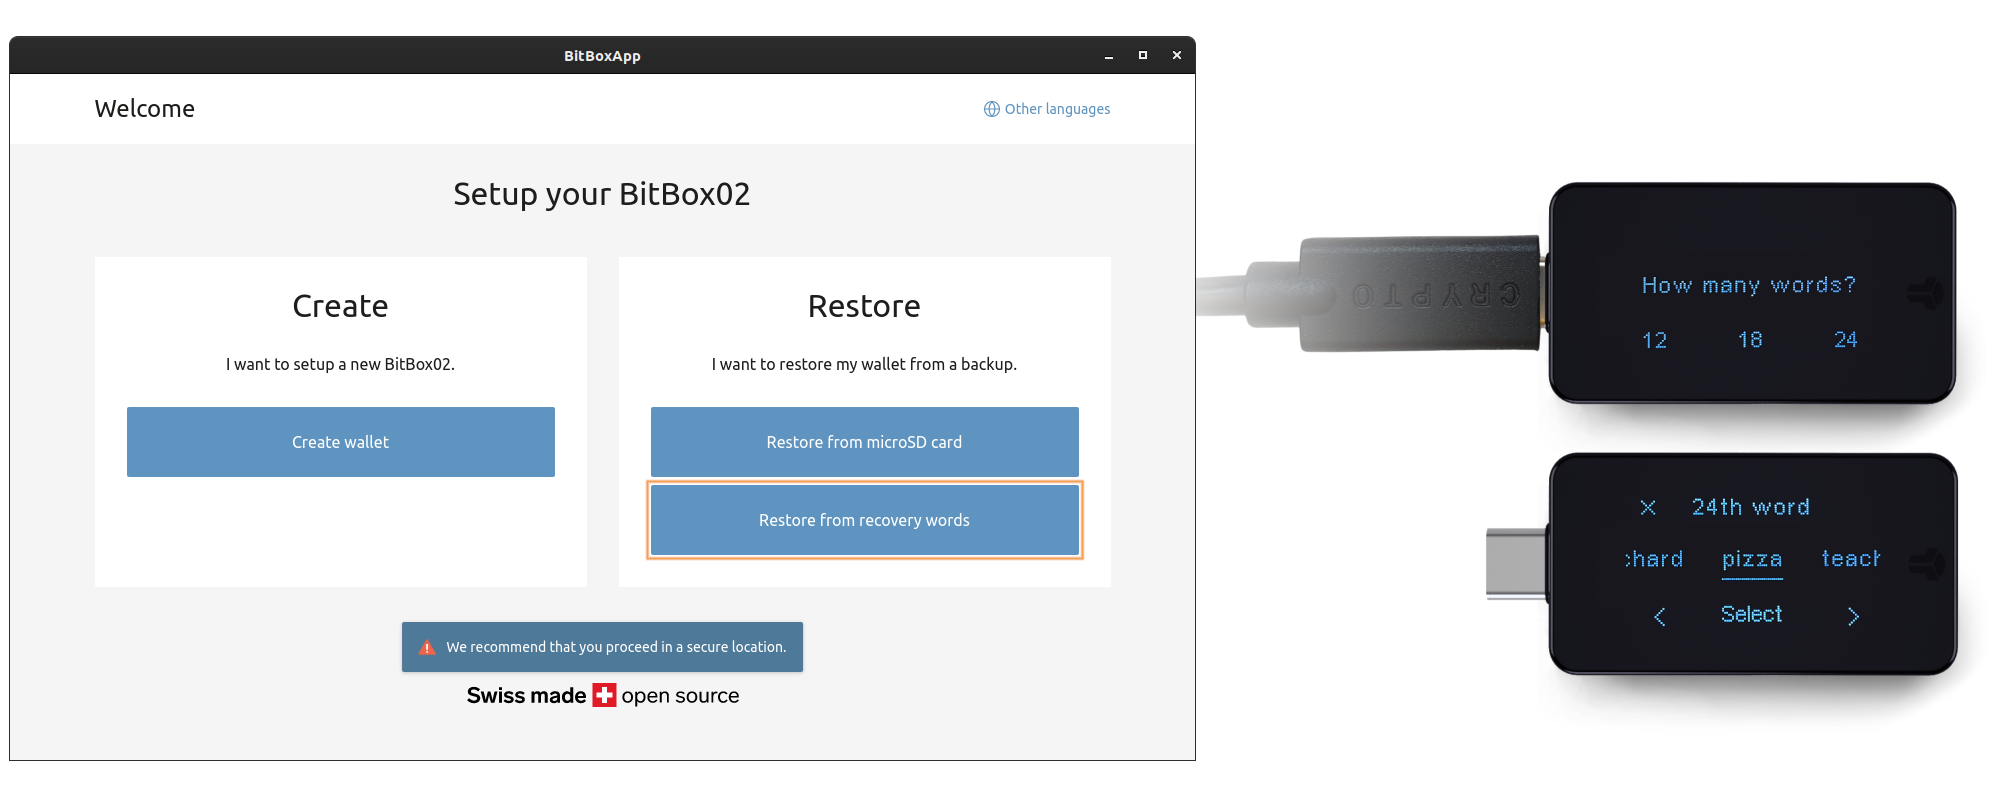Click the 'Create' card heading
Viewport: 2000px width, 800px height.
(340, 306)
